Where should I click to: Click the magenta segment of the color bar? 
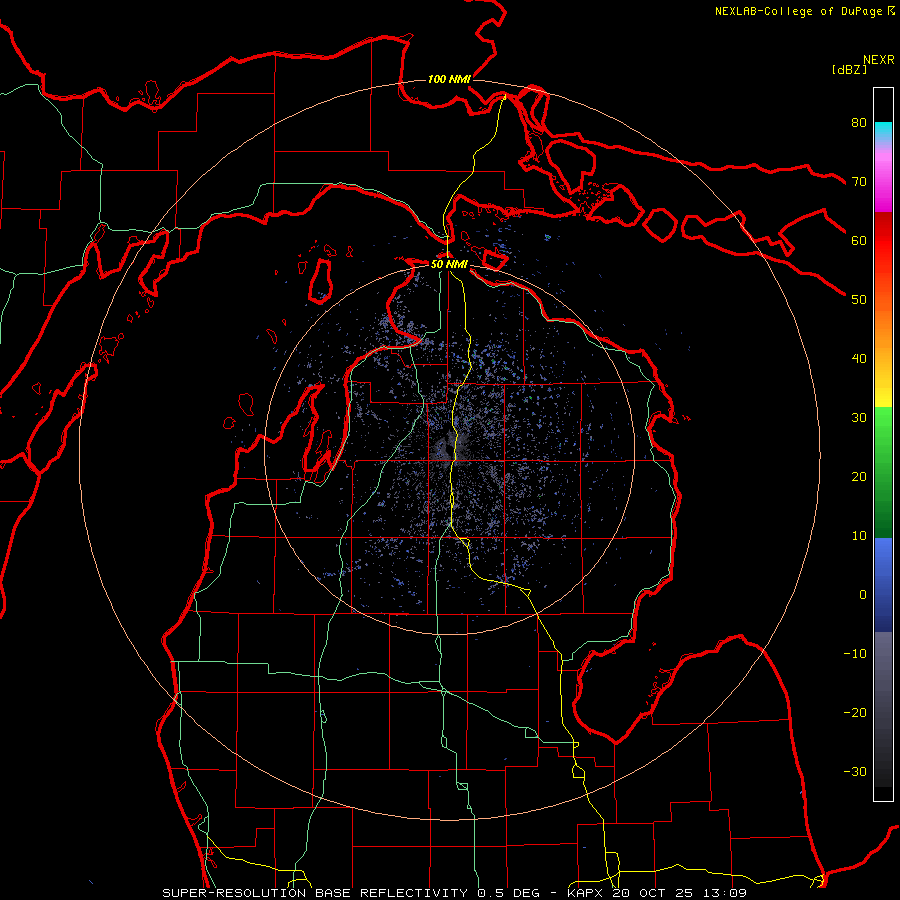click(x=883, y=184)
